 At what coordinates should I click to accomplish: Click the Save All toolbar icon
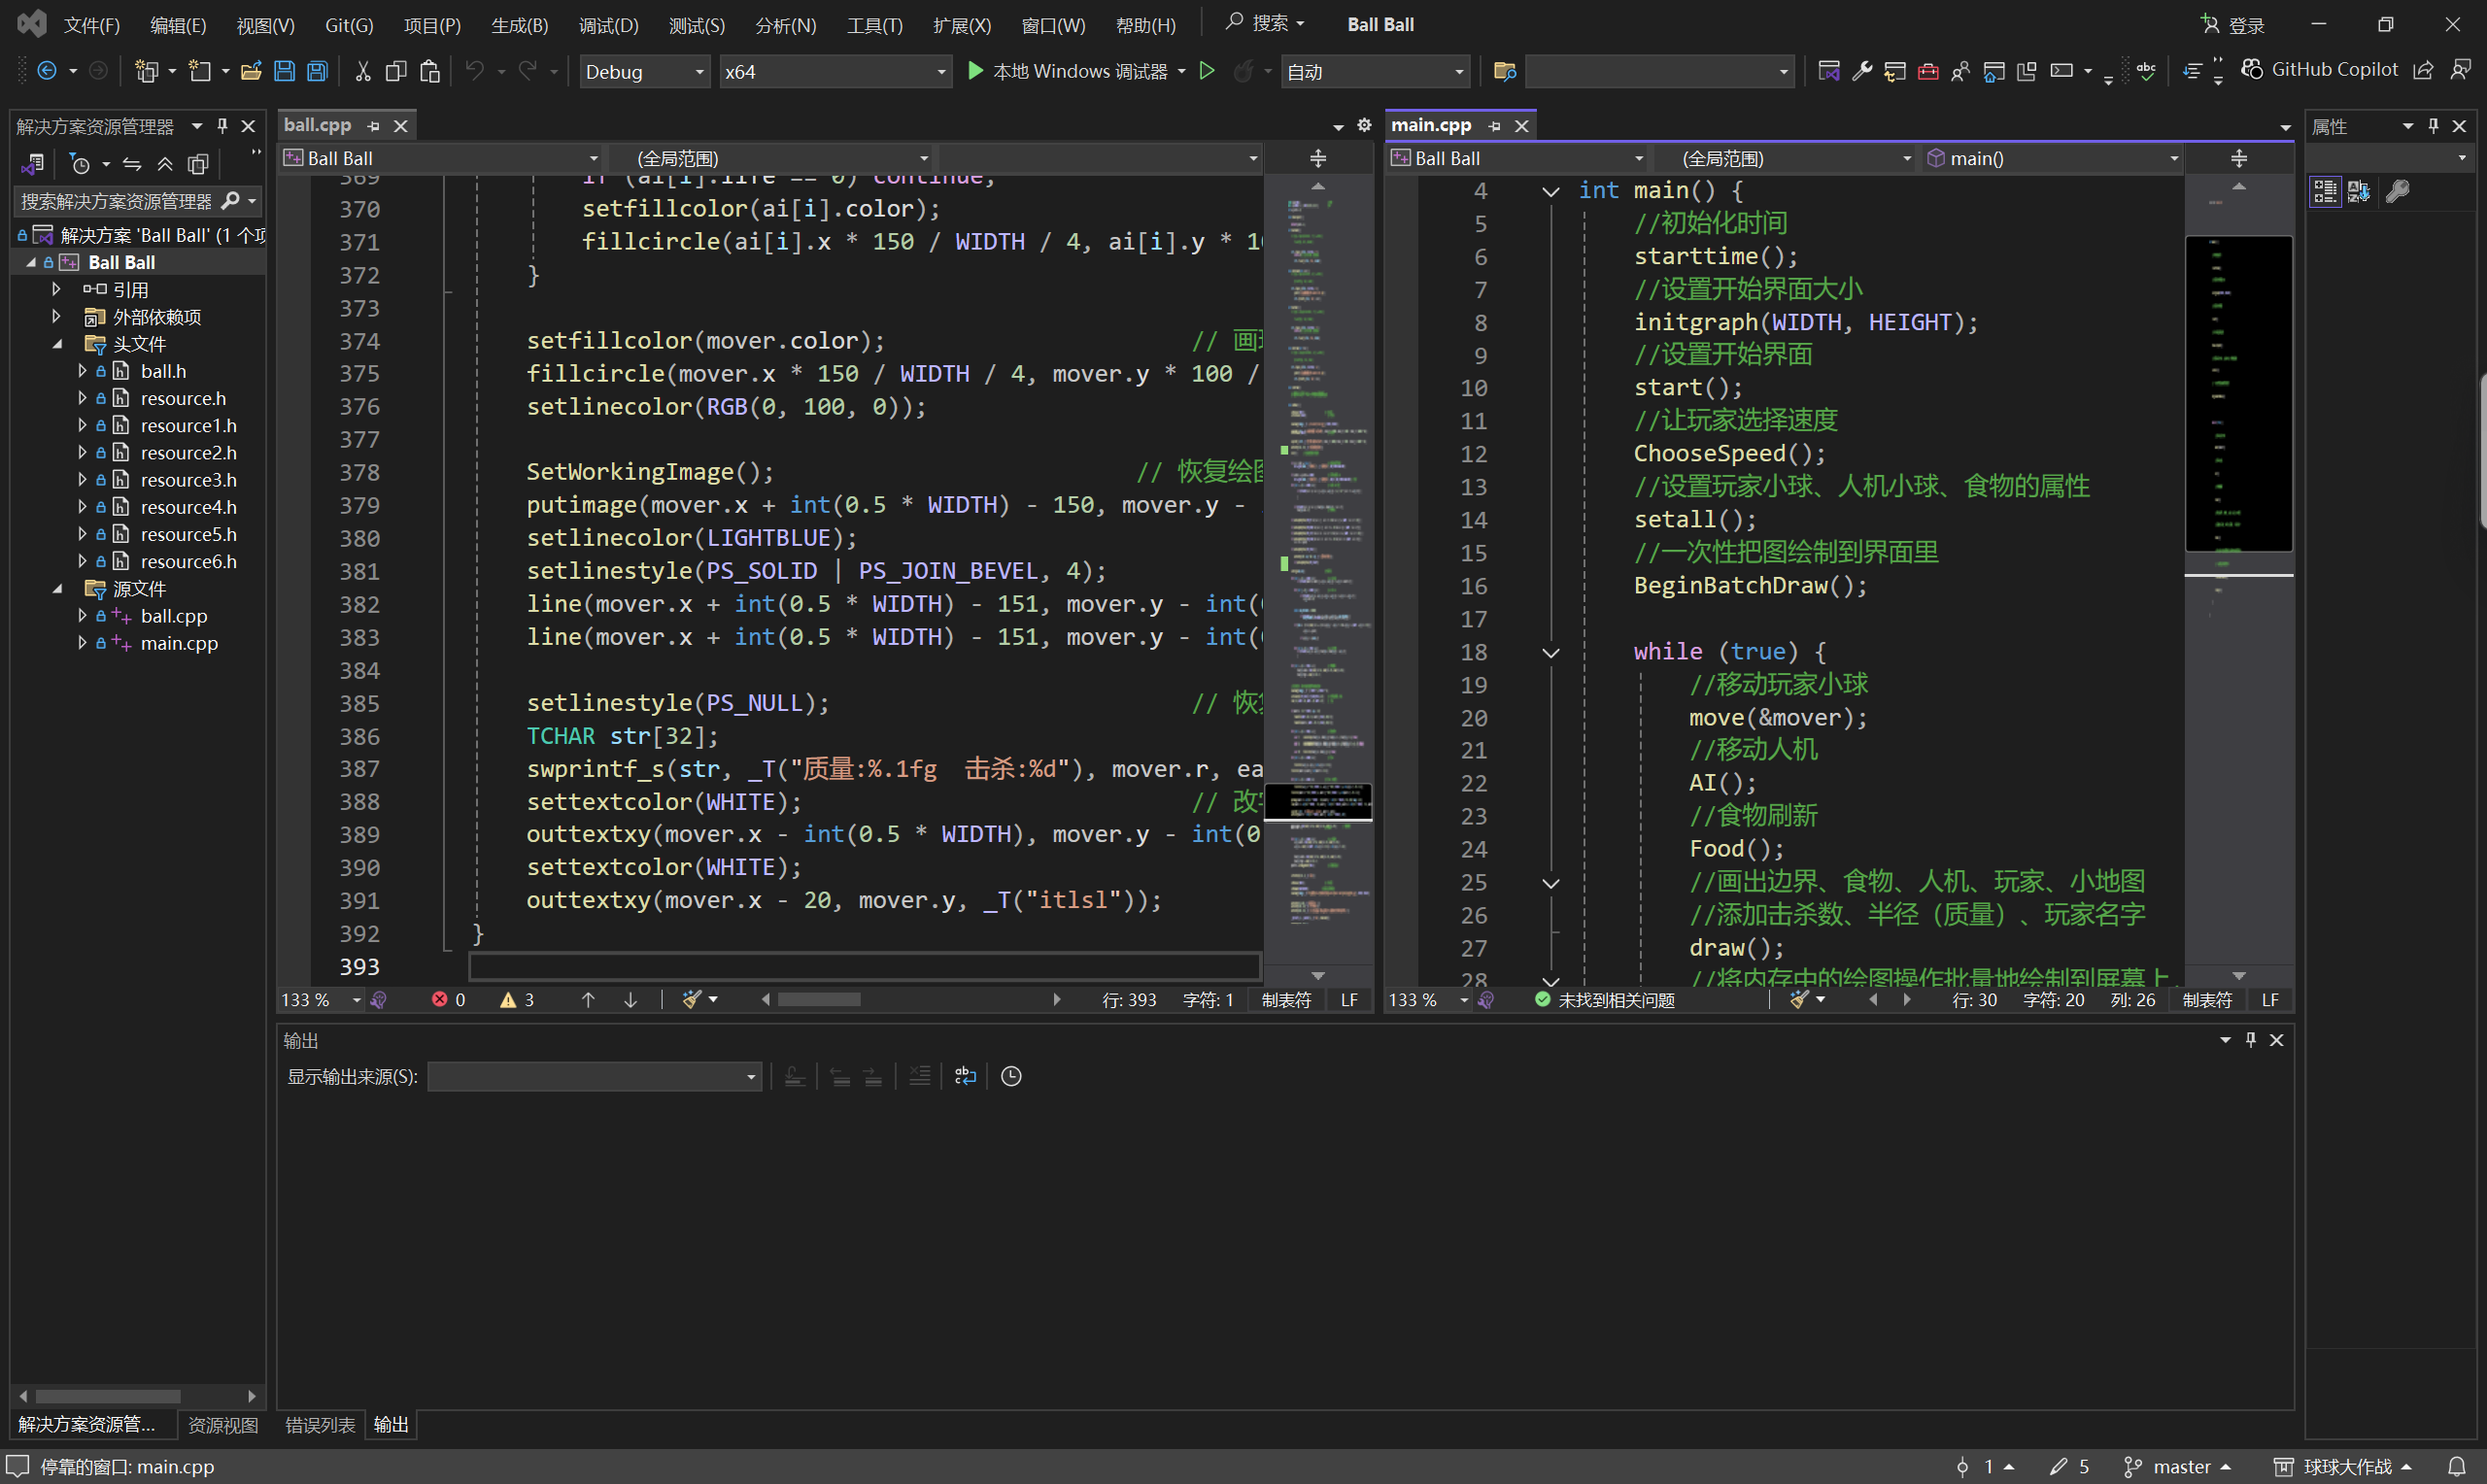click(317, 71)
